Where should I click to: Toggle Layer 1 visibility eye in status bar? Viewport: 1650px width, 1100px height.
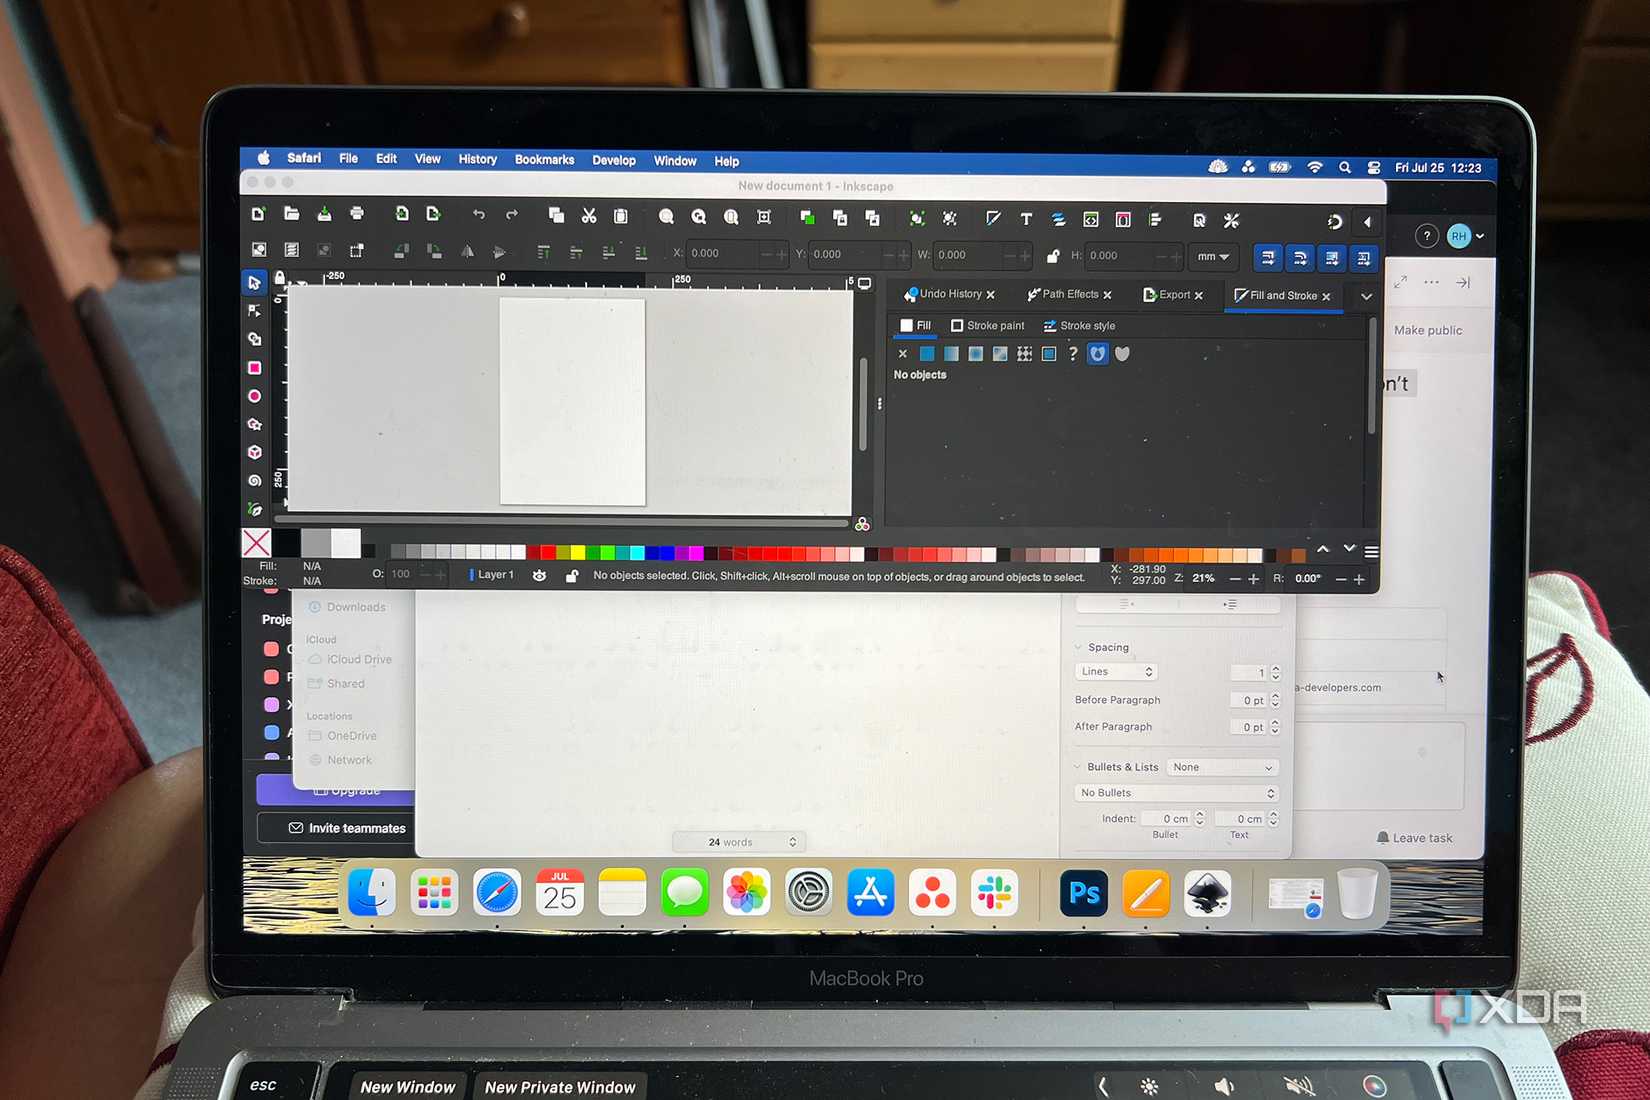(x=539, y=575)
